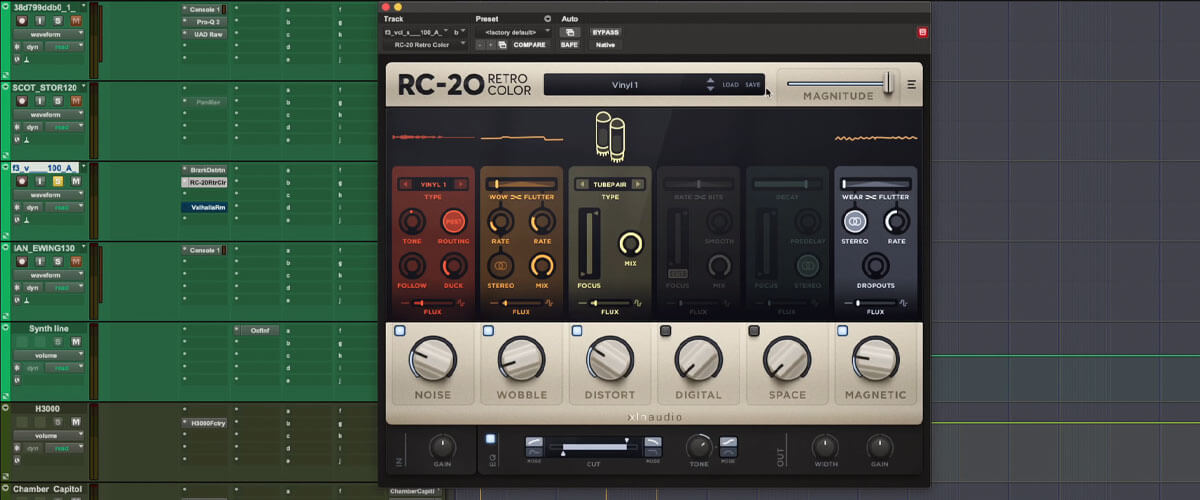Click the Vinyl1 preset name display

[625, 85]
